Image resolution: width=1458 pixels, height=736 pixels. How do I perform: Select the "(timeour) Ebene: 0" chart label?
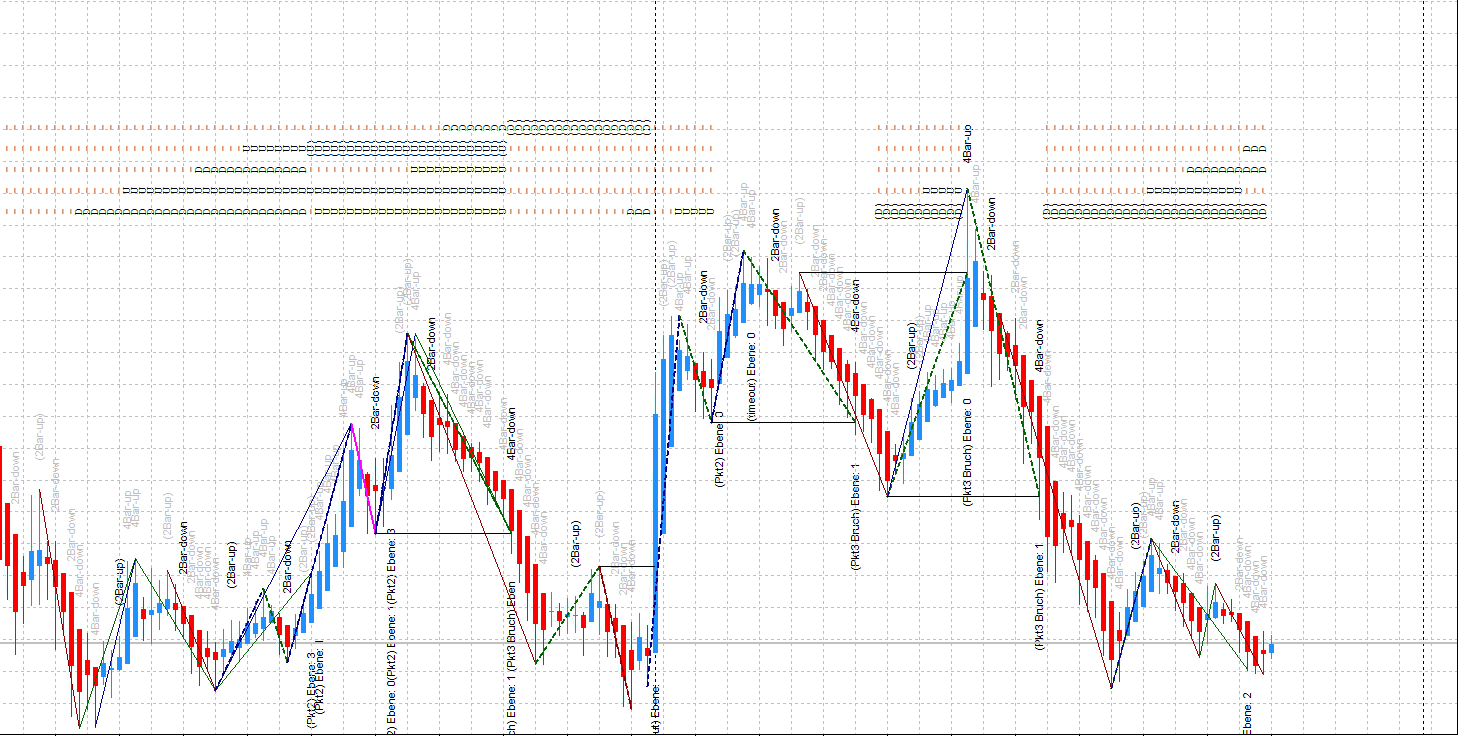(751, 378)
